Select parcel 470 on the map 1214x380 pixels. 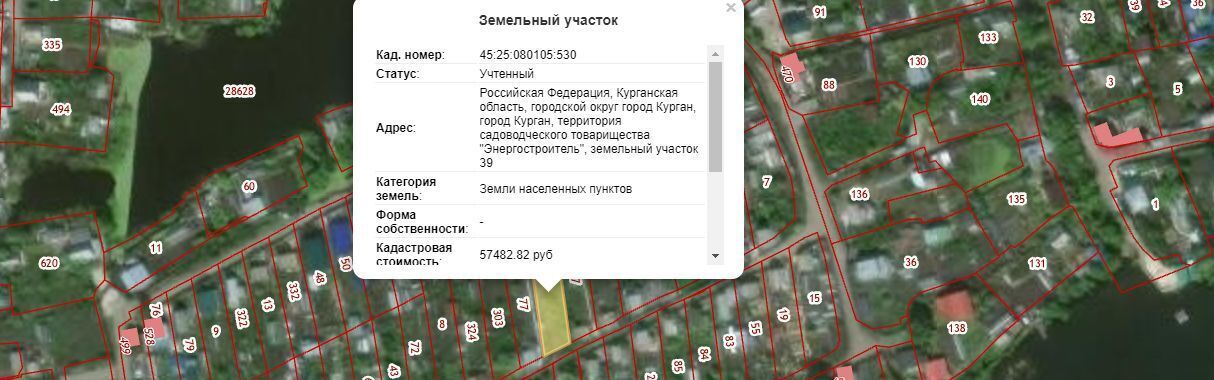pos(787,73)
